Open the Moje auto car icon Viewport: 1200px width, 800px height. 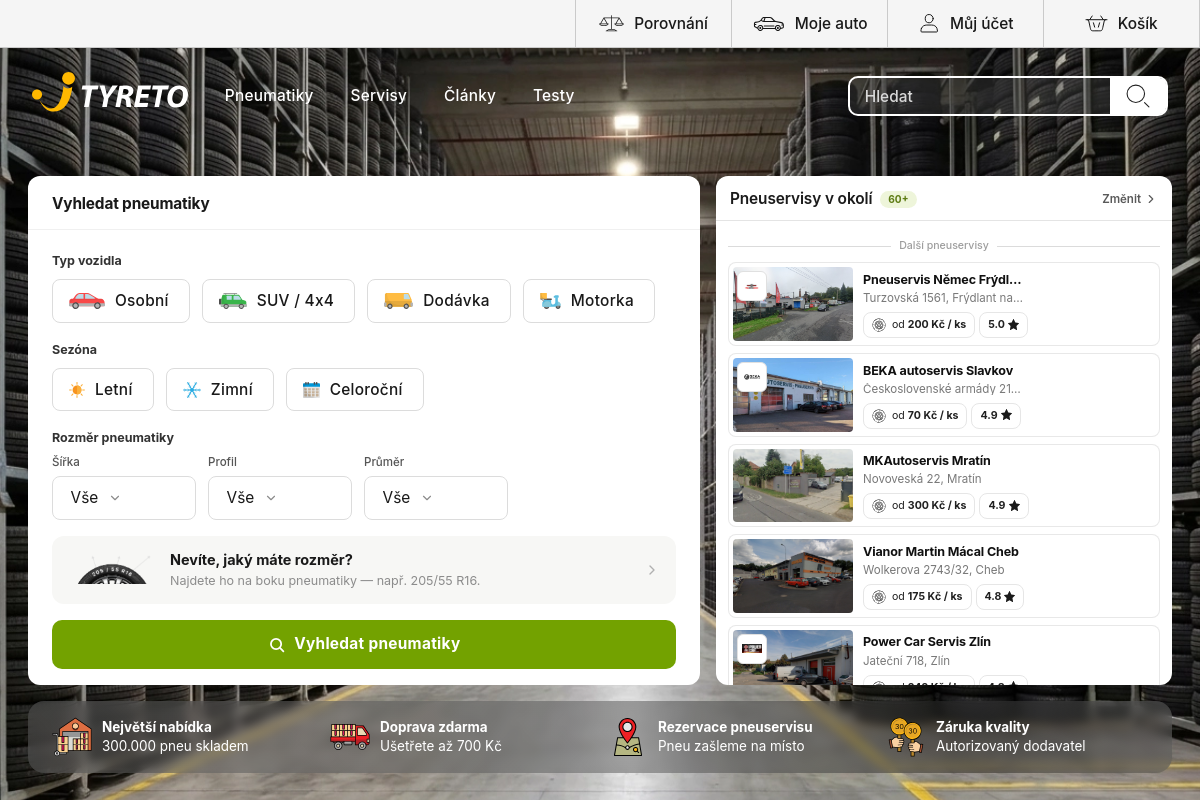(x=769, y=23)
